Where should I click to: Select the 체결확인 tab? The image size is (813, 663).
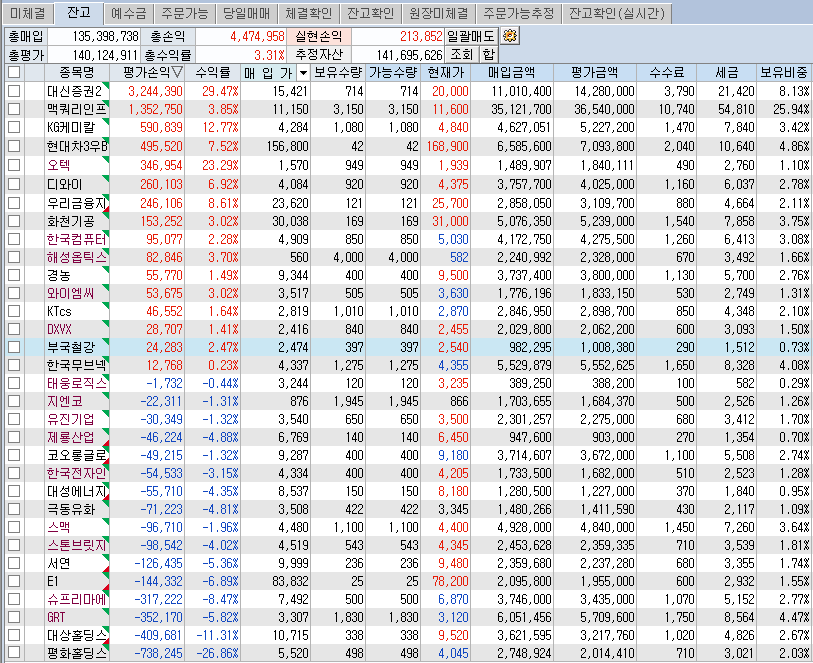[x=309, y=13]
